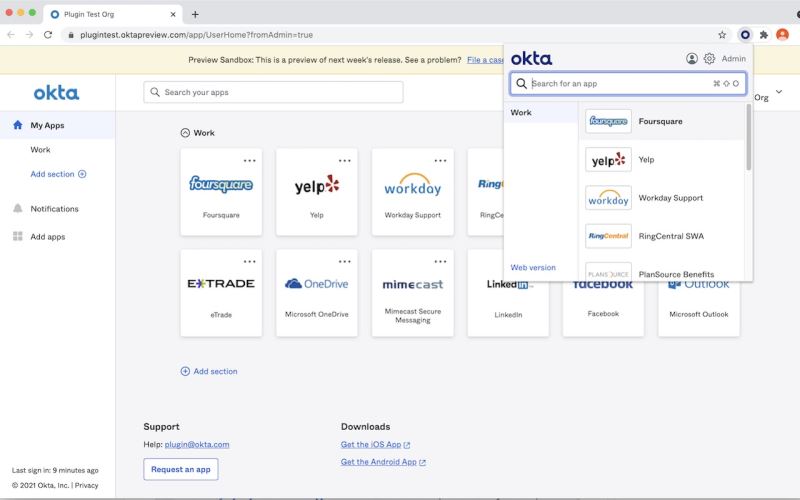Open My Apps in the sidebar
Screen dimensions: 800x500
(57, 125)
